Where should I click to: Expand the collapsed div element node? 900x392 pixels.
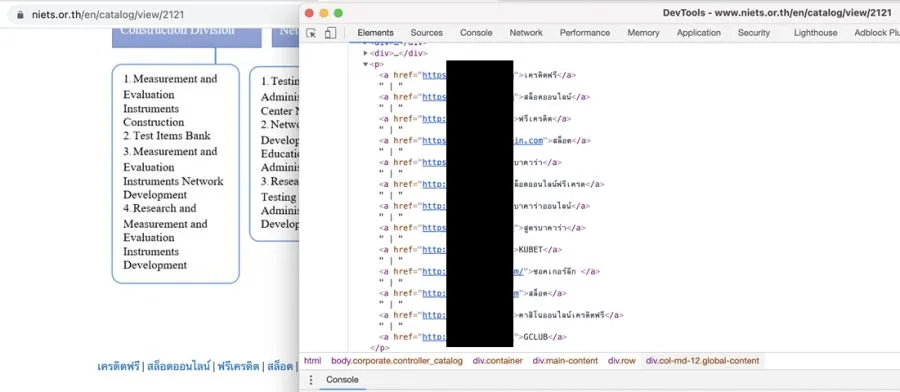point(366,53)
